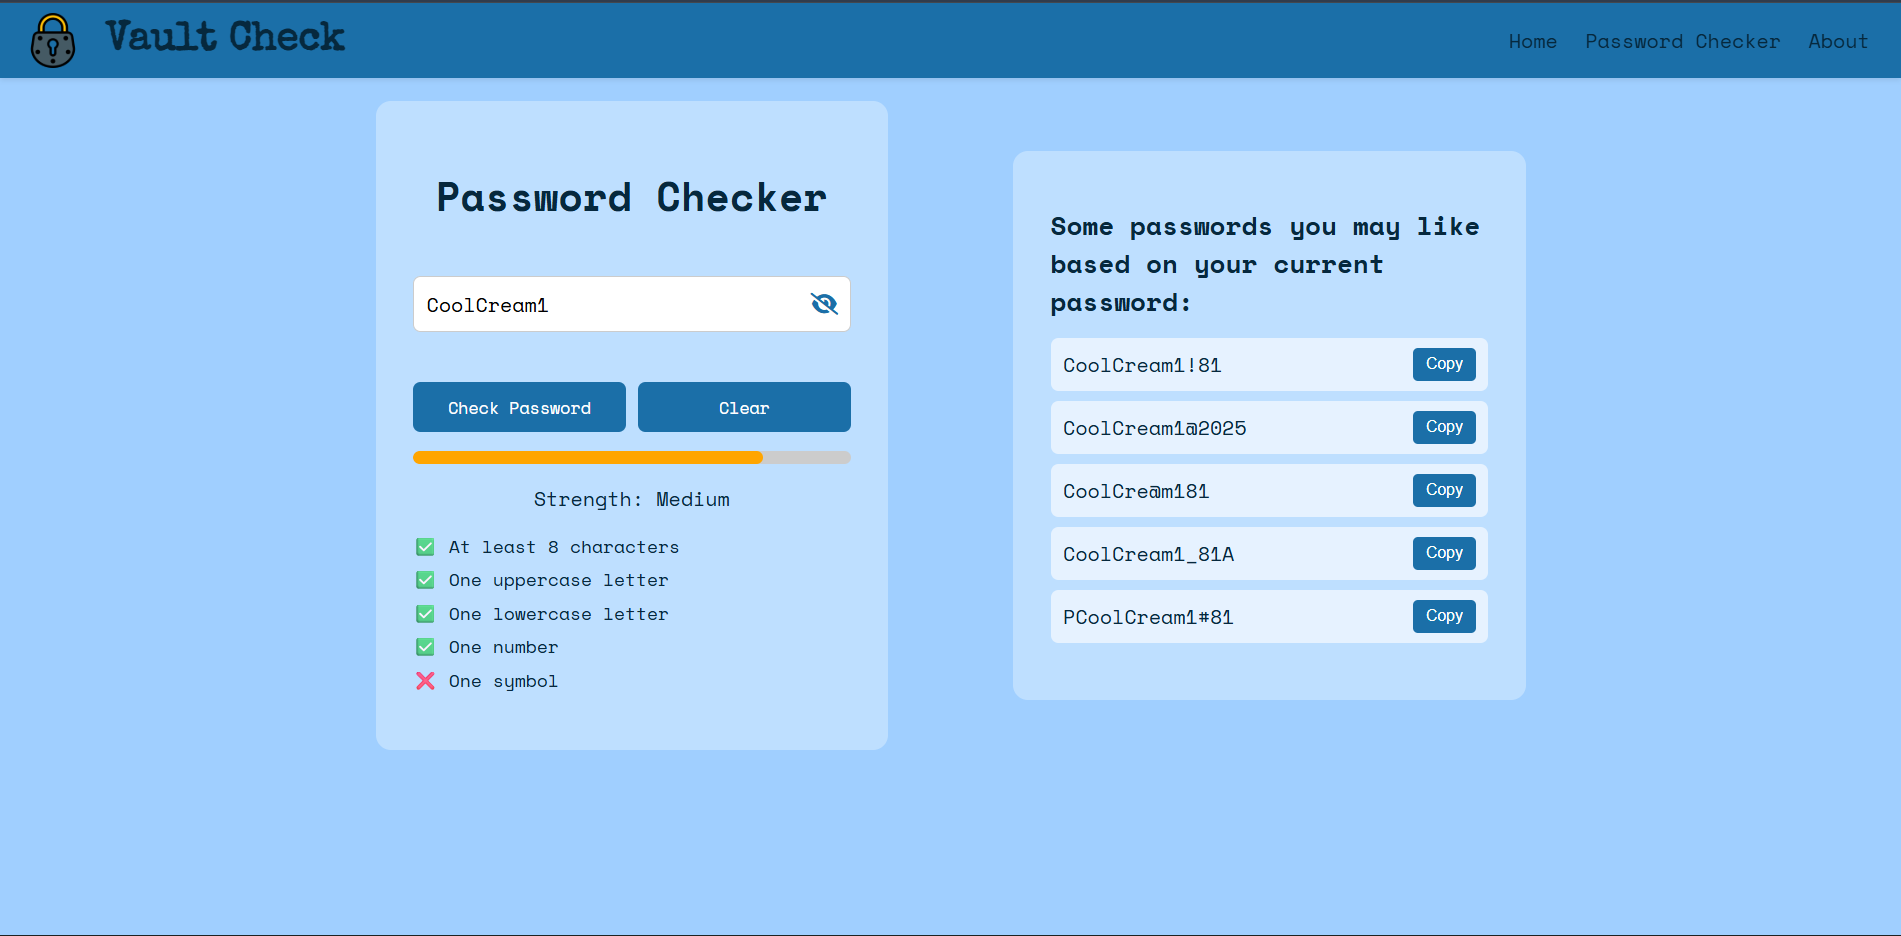Toggle password visibility eye icon
1901x936 pixels.
click(x=824, y=304)
